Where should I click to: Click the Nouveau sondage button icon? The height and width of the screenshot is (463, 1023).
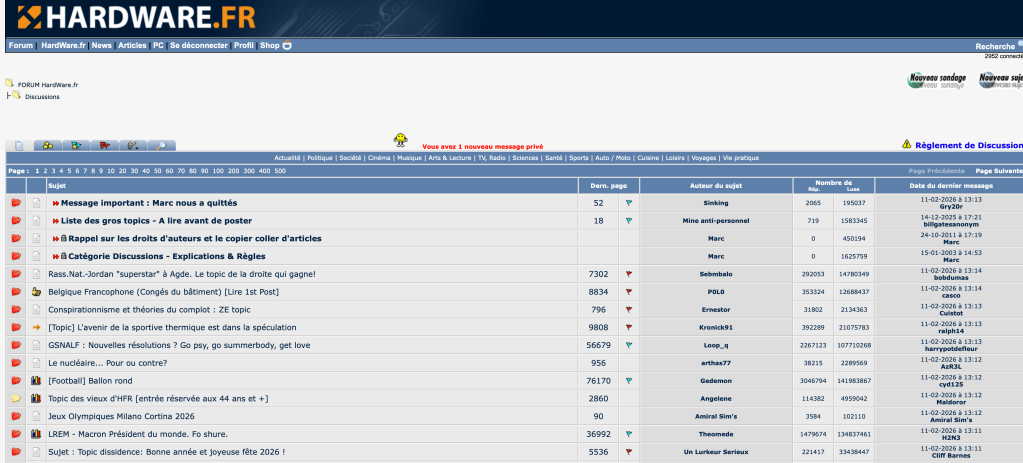click(x=936, y=81)
